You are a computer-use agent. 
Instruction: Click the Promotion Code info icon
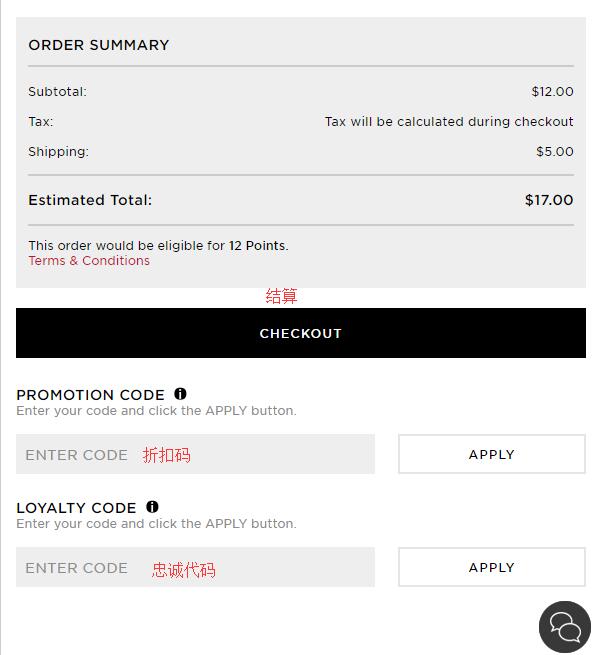point(180,394)
